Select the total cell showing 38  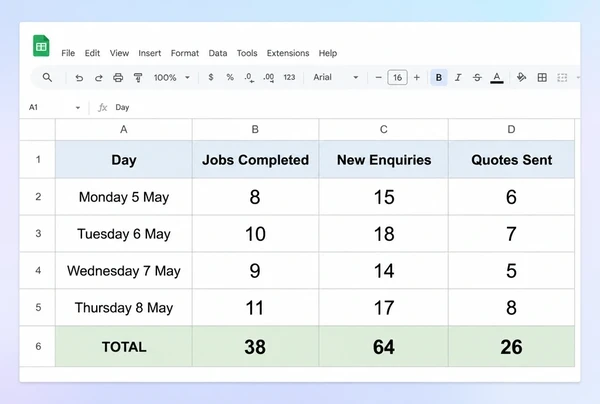(255, 347)
